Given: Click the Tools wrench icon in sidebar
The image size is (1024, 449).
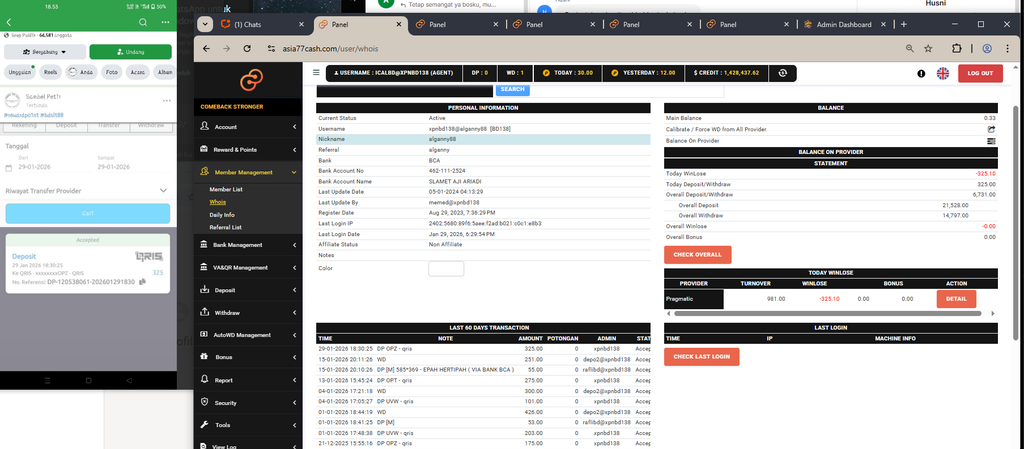Looking at the screenshot, I should point(204,425).
